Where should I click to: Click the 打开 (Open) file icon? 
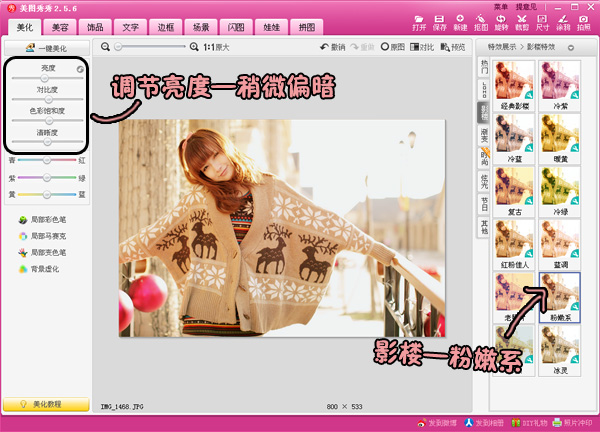click(419, 22)
